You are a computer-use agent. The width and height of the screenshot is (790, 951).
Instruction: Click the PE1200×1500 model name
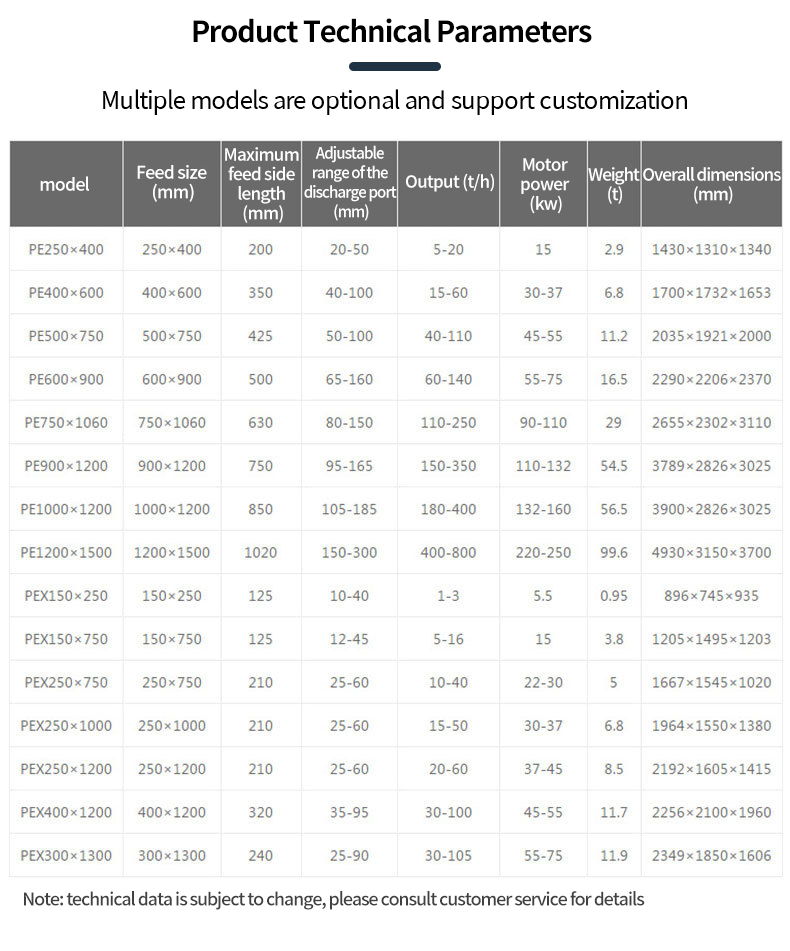(66, 552)
